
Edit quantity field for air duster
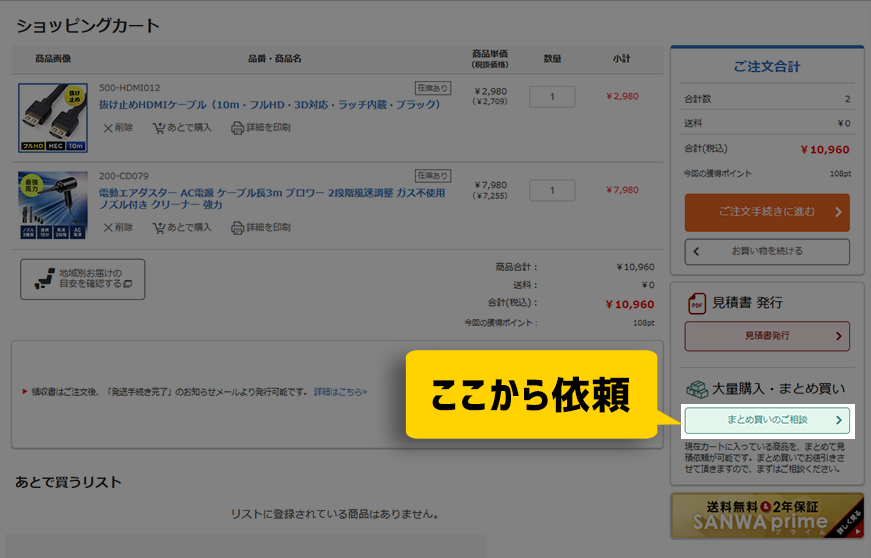click(x=552, y=190)
